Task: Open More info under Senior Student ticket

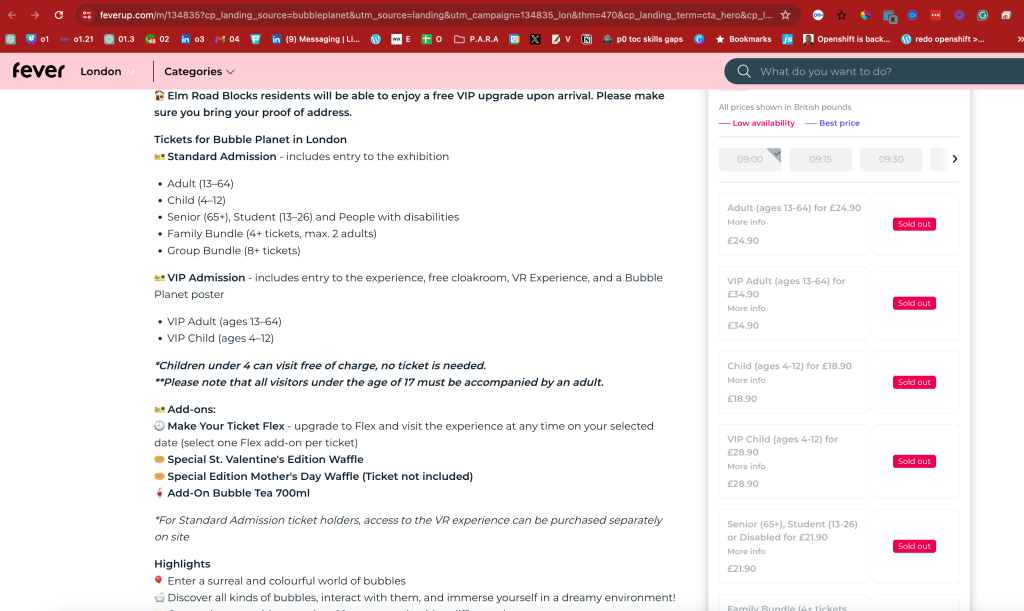Action: tap(746, 551)
